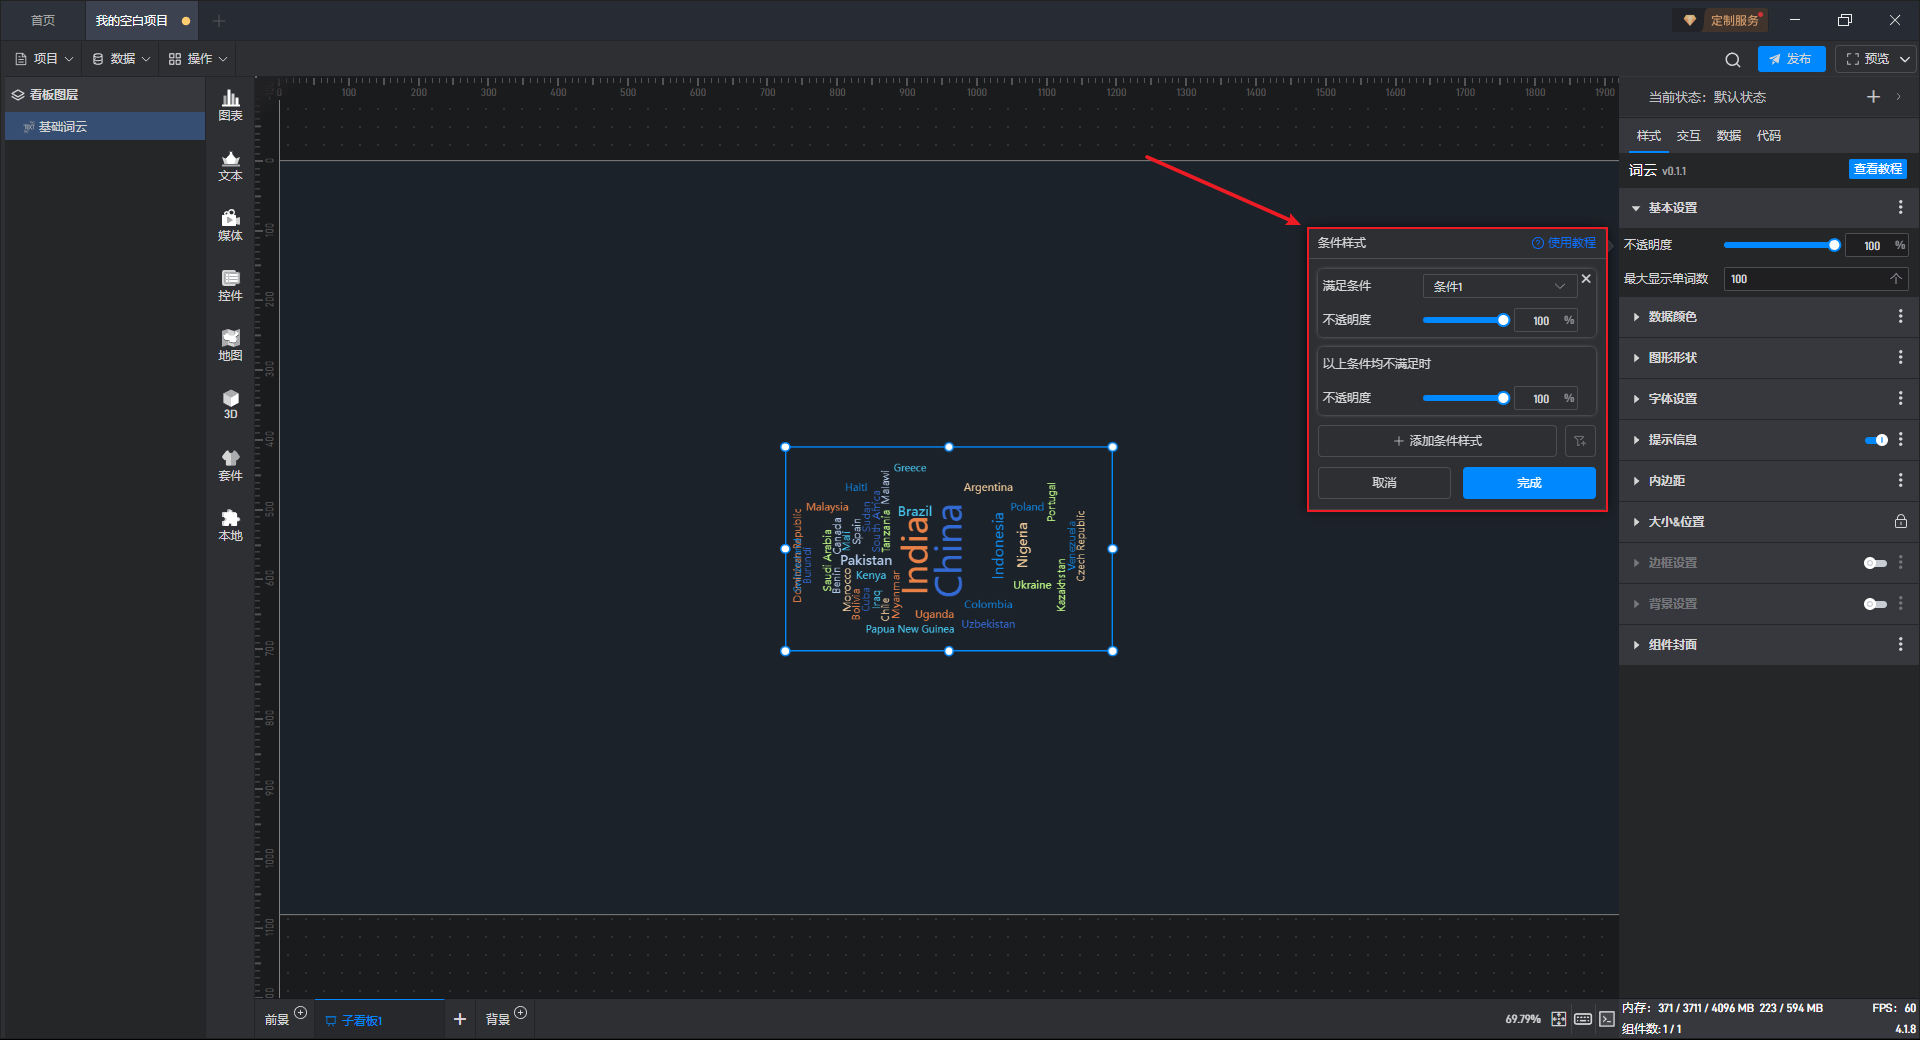Open the 满足条件 dropdown showing 条件1

coord(1498,286)
